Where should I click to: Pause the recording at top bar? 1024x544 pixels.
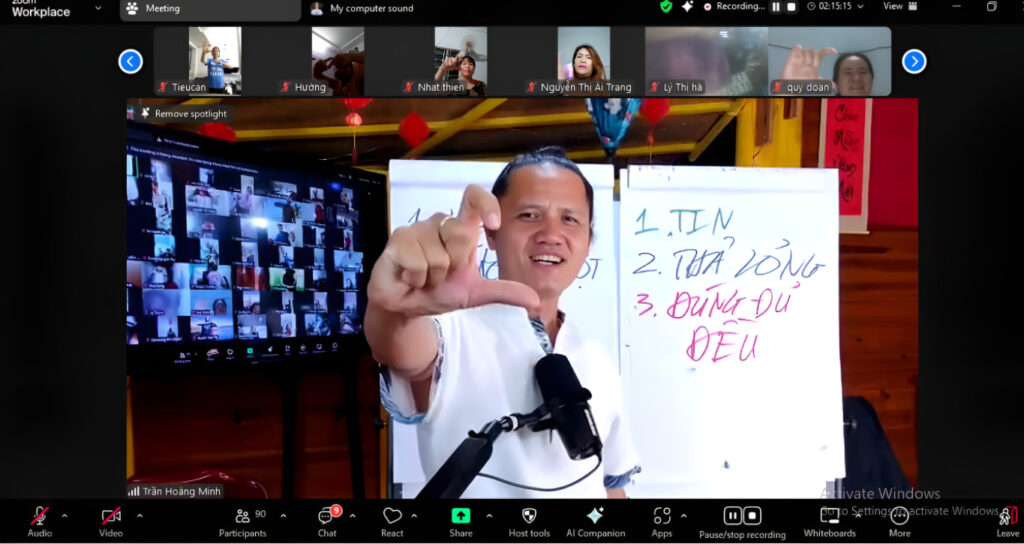click(776, 7)
